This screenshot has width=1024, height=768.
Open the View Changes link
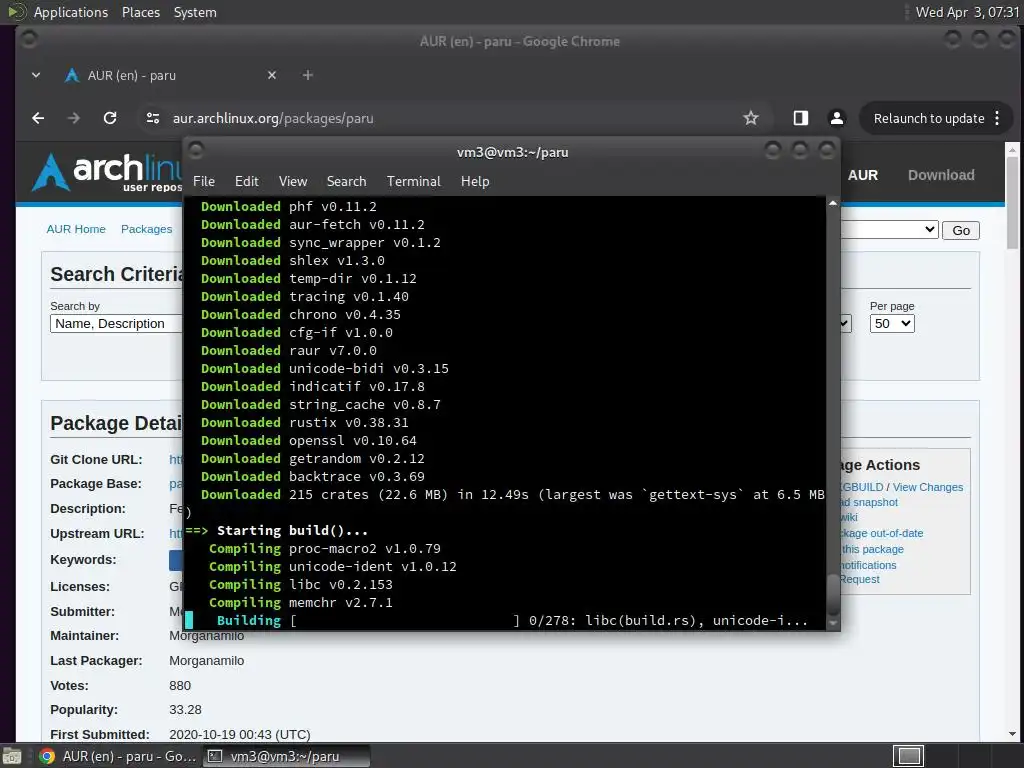[x=927, y=487]
